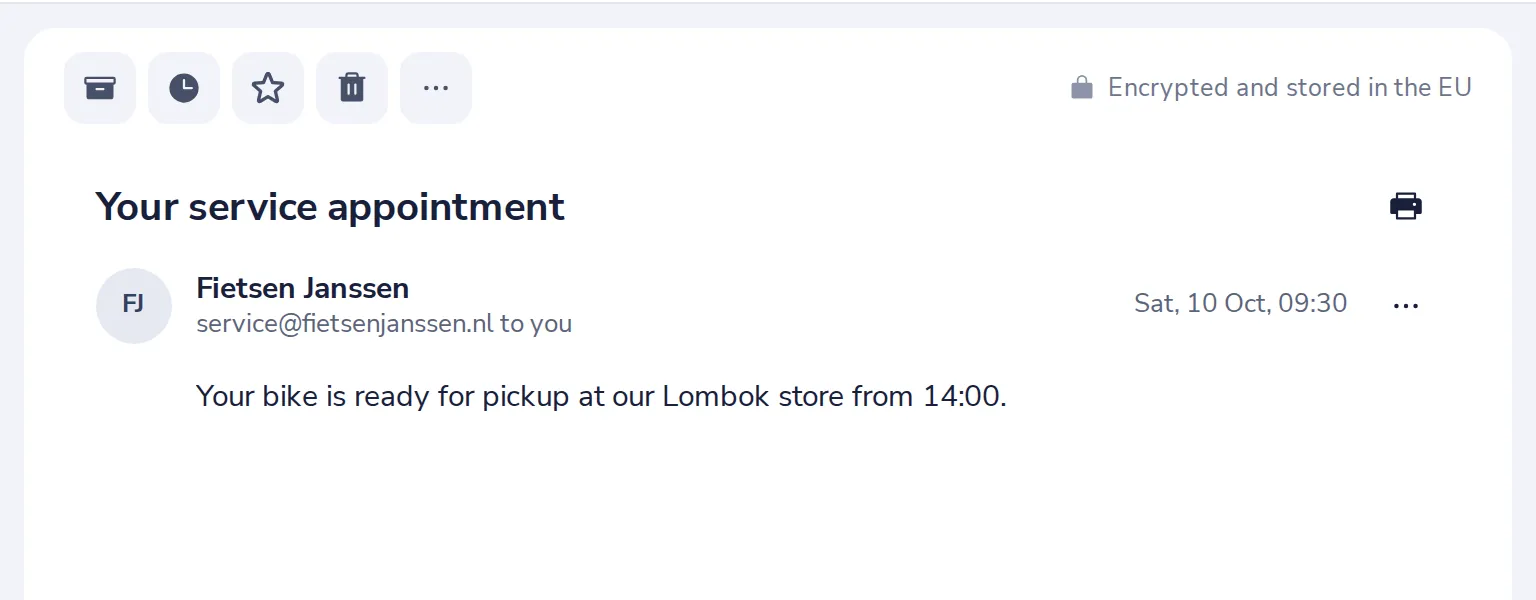Delete the email with the trash icon
The width and height of the screenshot is (1536, 600).
[x=352, y=88]
